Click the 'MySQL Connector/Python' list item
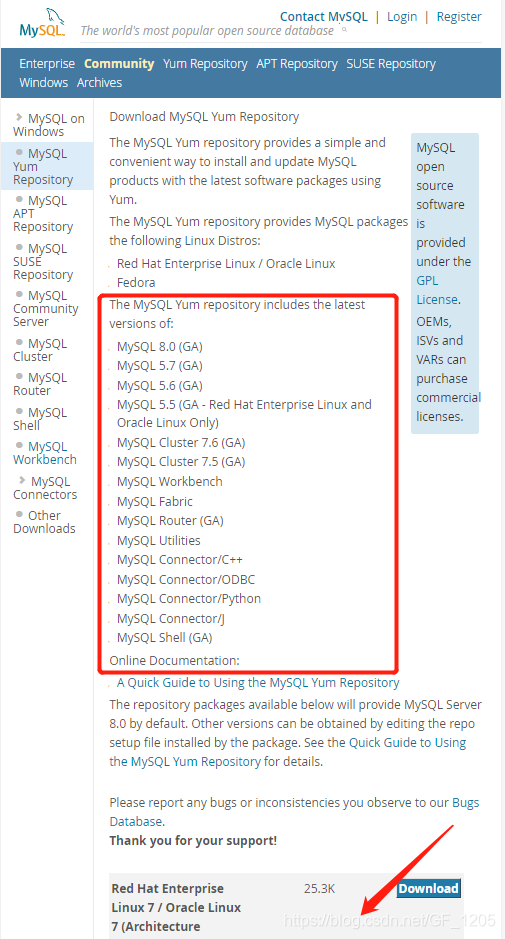Image resolution: width=505 pixels, height=939 pixels. pos(189,599)
